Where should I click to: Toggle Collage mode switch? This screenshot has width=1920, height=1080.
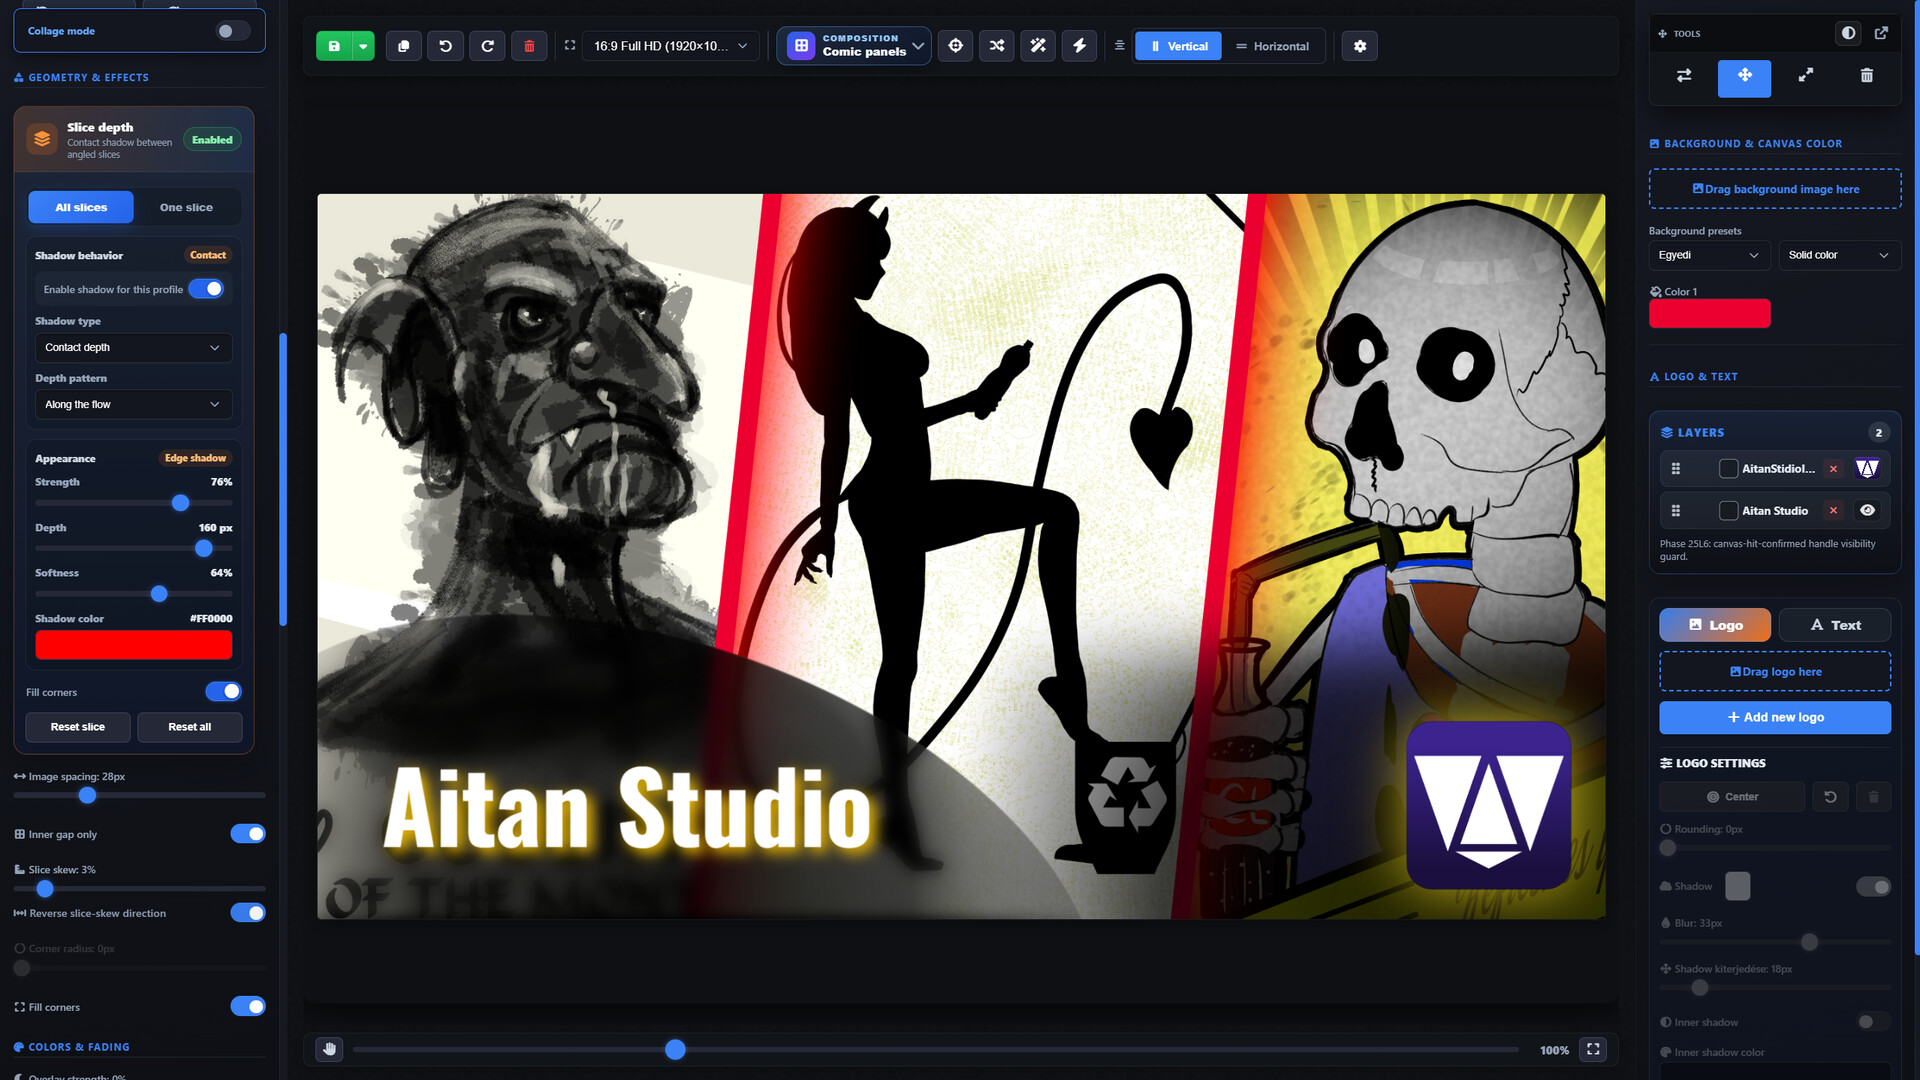[232, 31]
